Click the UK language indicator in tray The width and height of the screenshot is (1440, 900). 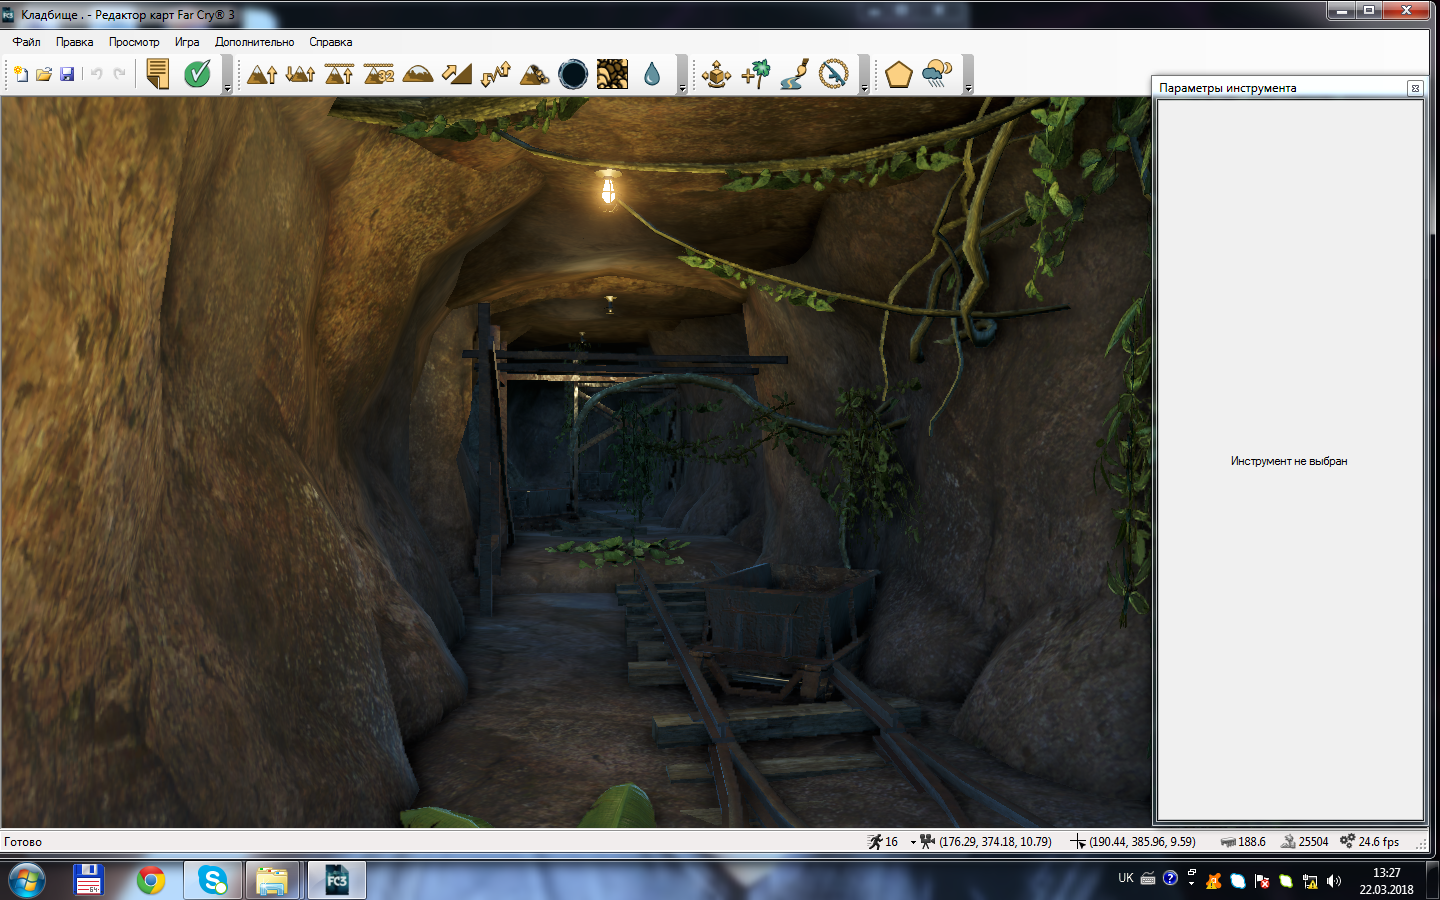(x=1126, y=878)
